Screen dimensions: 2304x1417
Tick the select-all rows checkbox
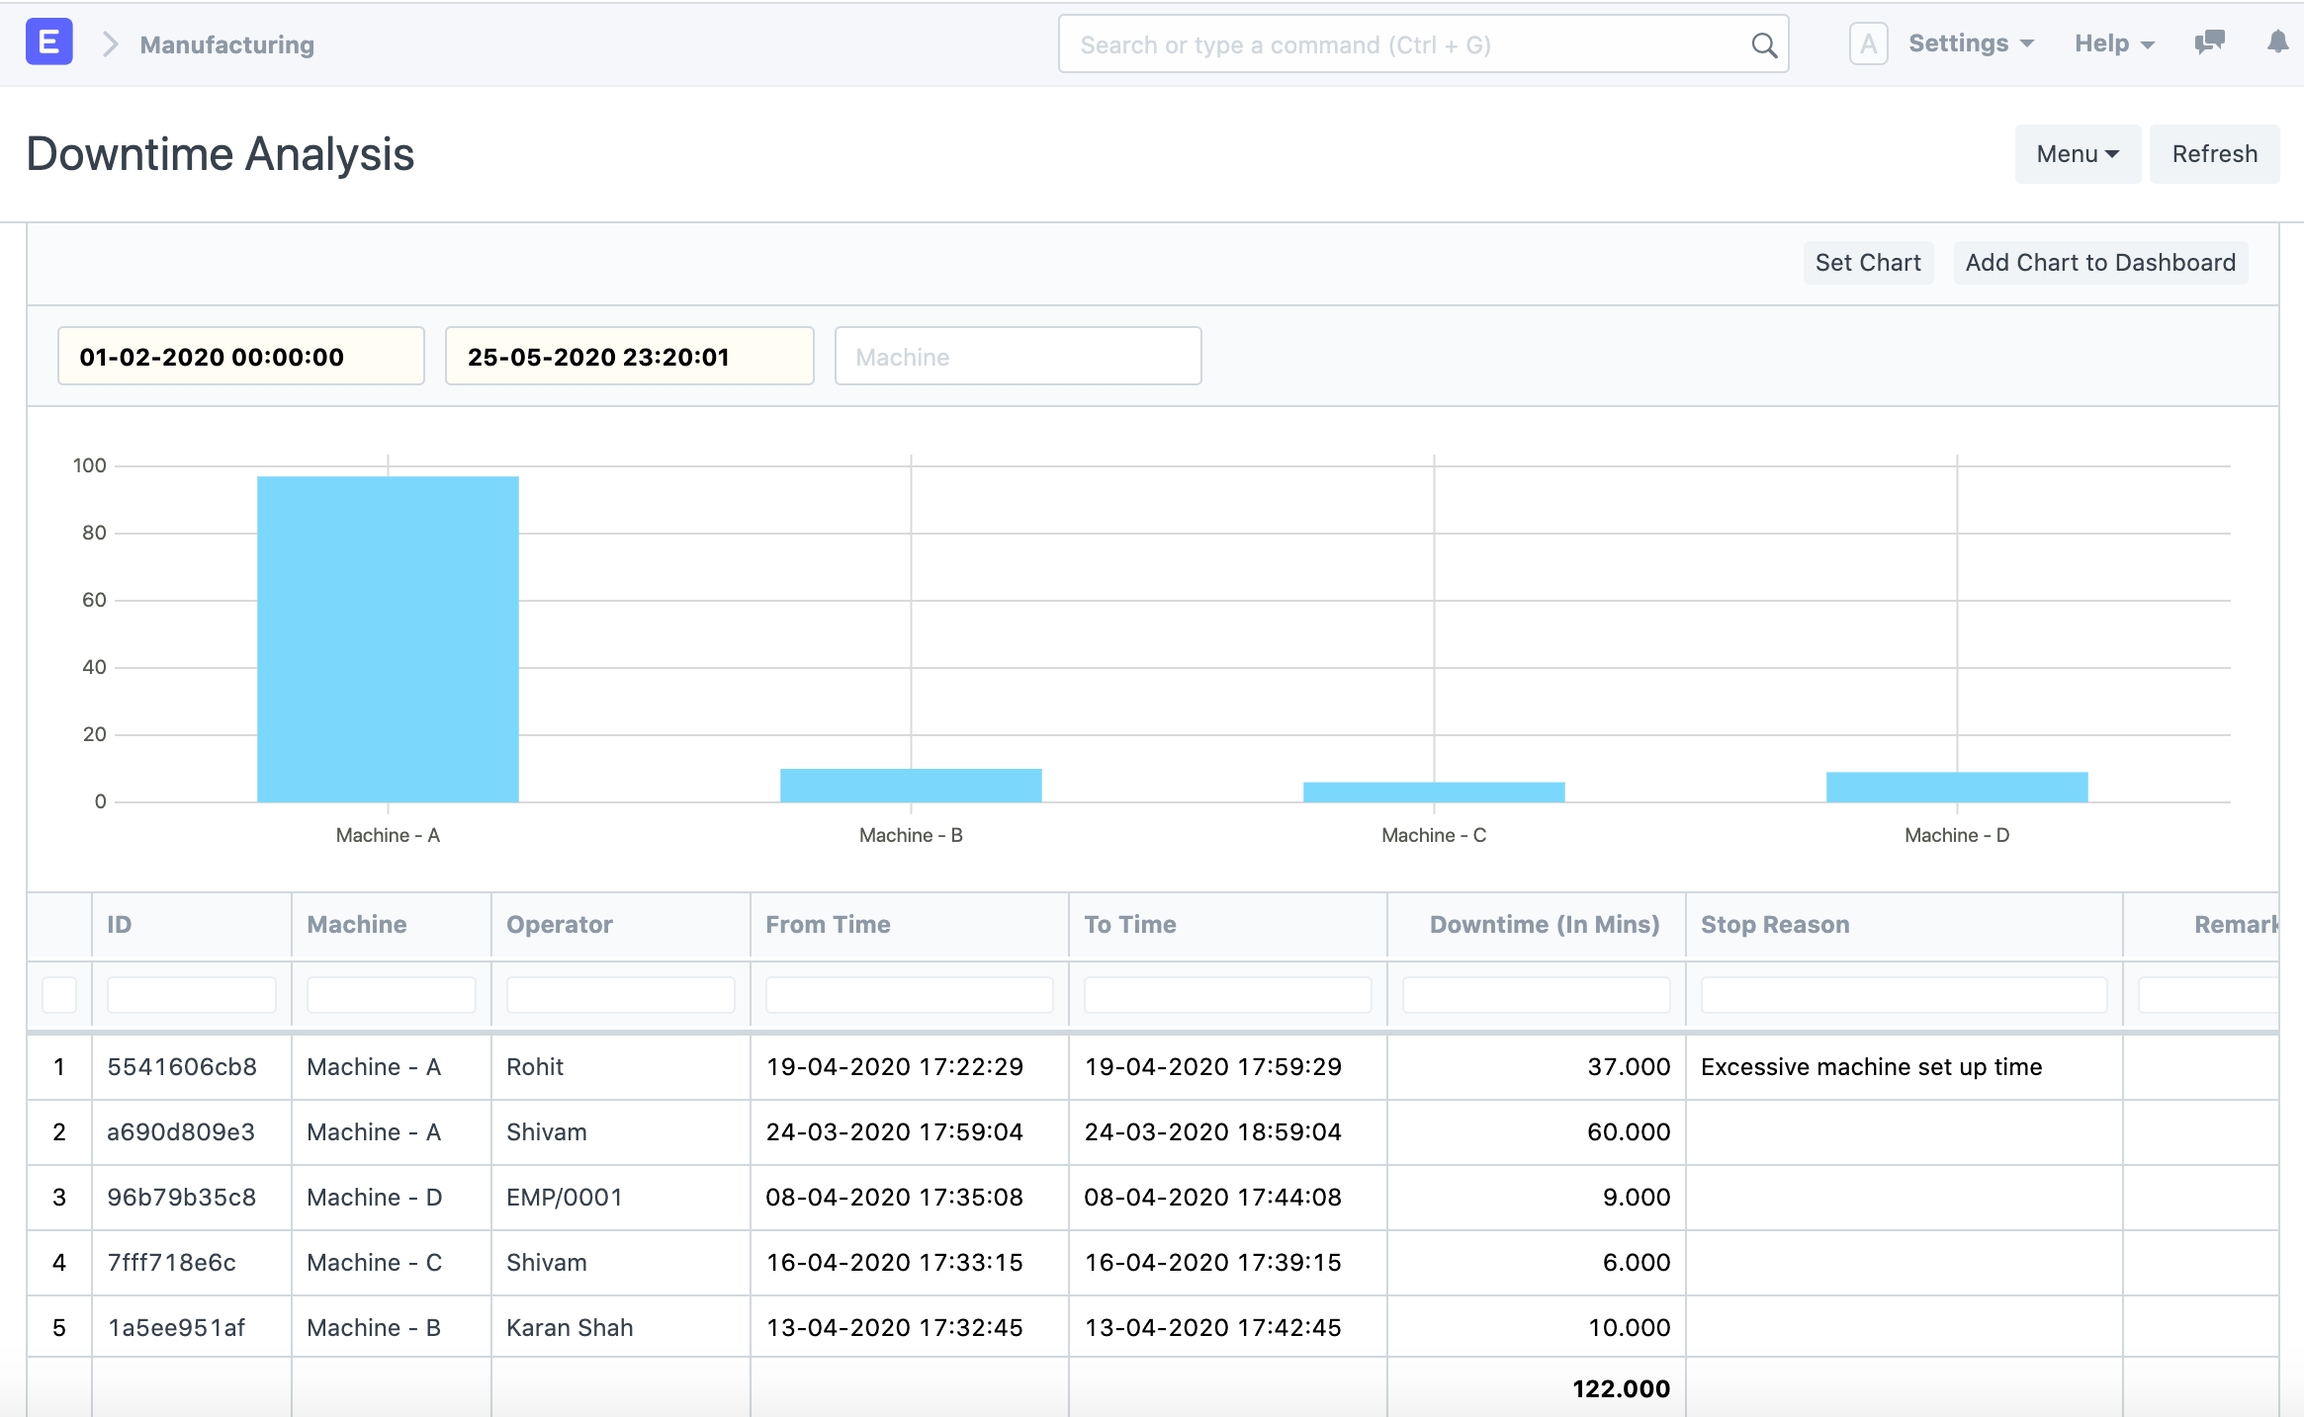[x=59, y=995]
